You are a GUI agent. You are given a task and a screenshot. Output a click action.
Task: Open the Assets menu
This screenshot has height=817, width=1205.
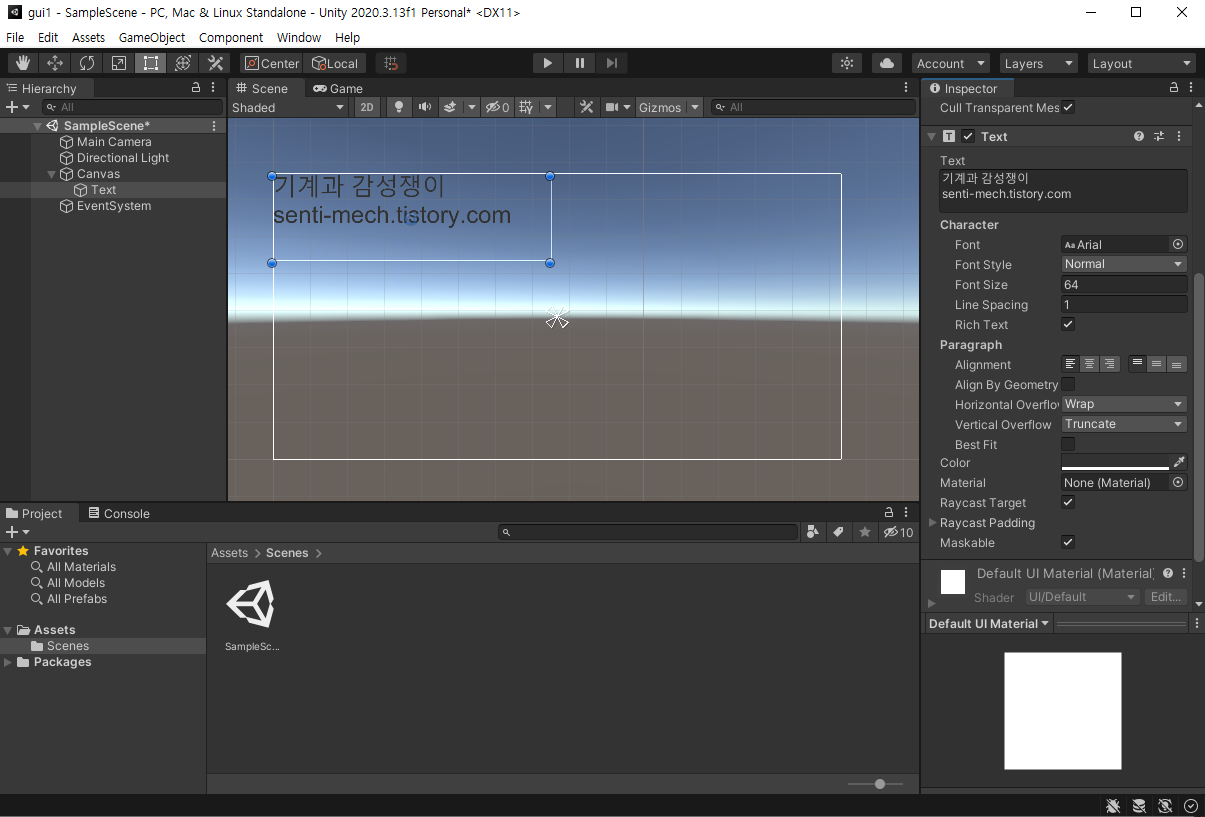pyautogui.click(x=88, y=37)
